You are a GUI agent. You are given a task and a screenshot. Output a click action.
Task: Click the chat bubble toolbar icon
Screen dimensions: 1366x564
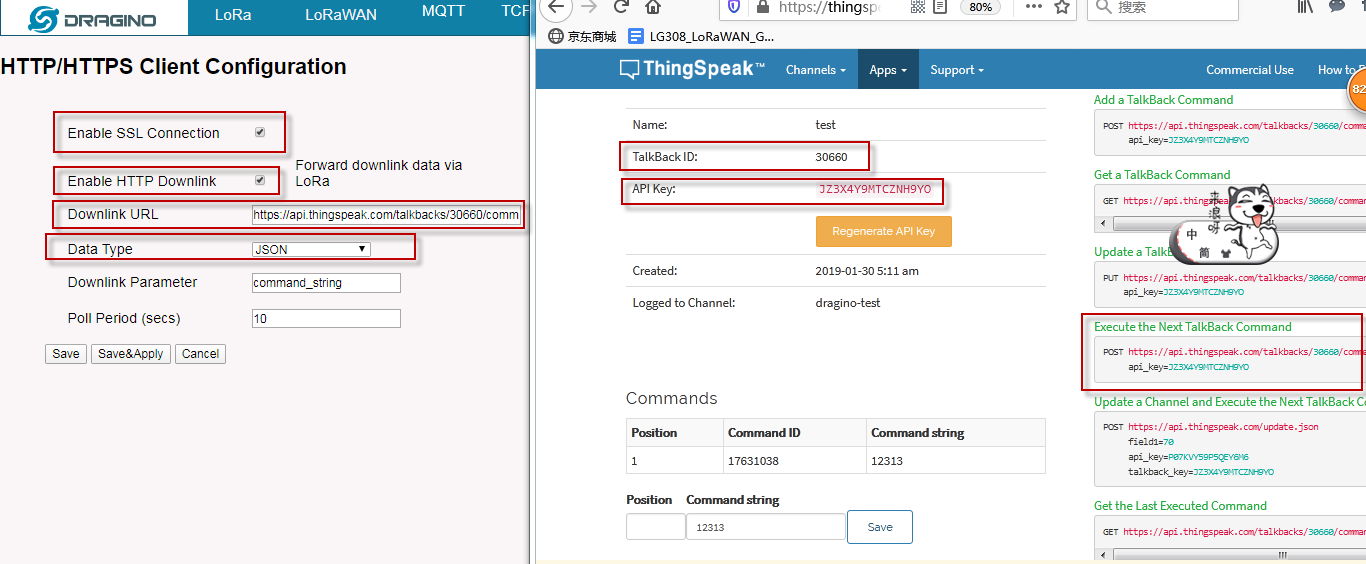coord(1337,6)
